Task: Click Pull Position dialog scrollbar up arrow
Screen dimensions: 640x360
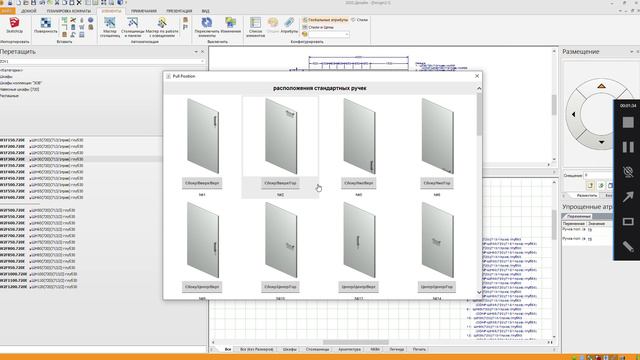Action: point(479,88)
